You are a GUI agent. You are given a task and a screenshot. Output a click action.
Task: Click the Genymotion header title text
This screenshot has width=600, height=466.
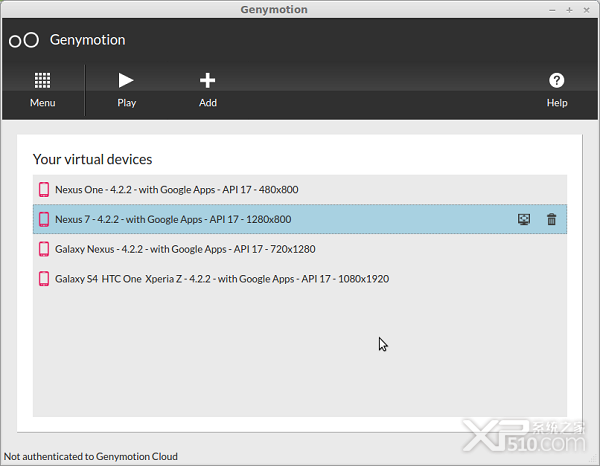pyautogui.click(x=87, y=40)
